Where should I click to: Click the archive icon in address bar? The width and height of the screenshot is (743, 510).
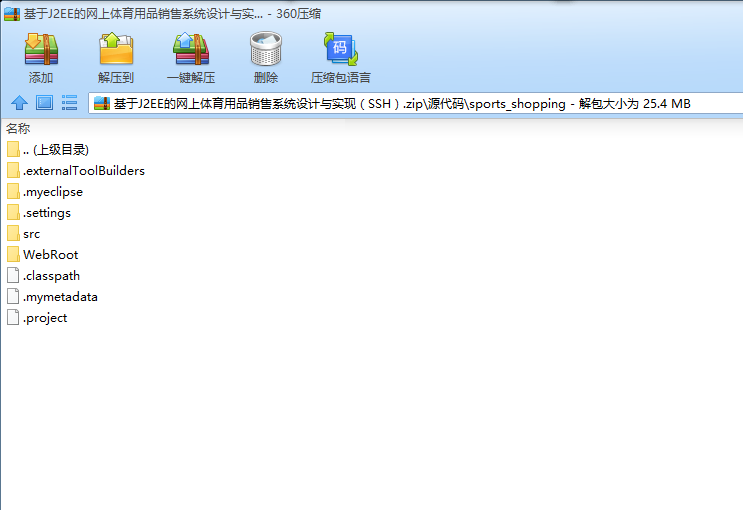coord(102,103)
